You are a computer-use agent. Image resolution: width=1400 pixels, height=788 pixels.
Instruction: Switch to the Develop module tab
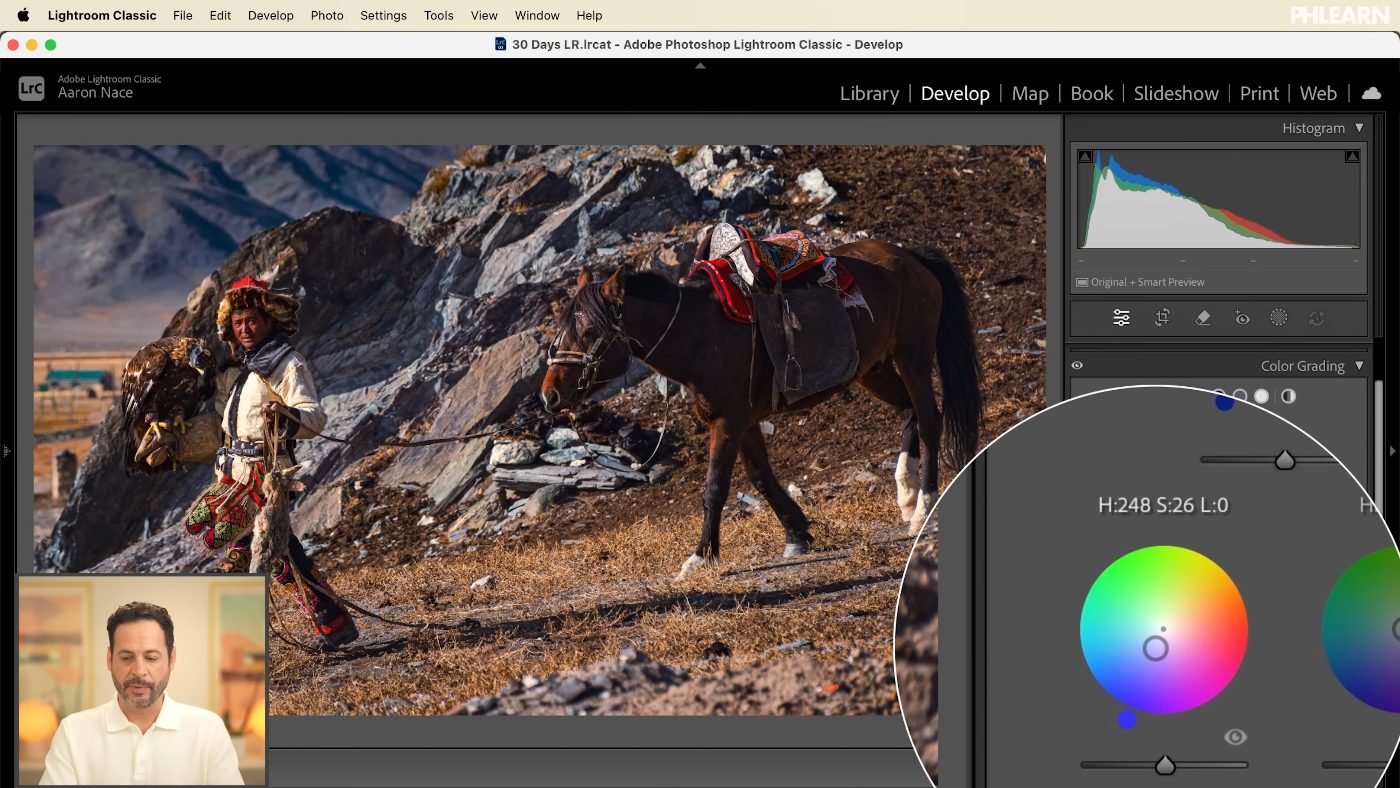[x=955, y=93]
